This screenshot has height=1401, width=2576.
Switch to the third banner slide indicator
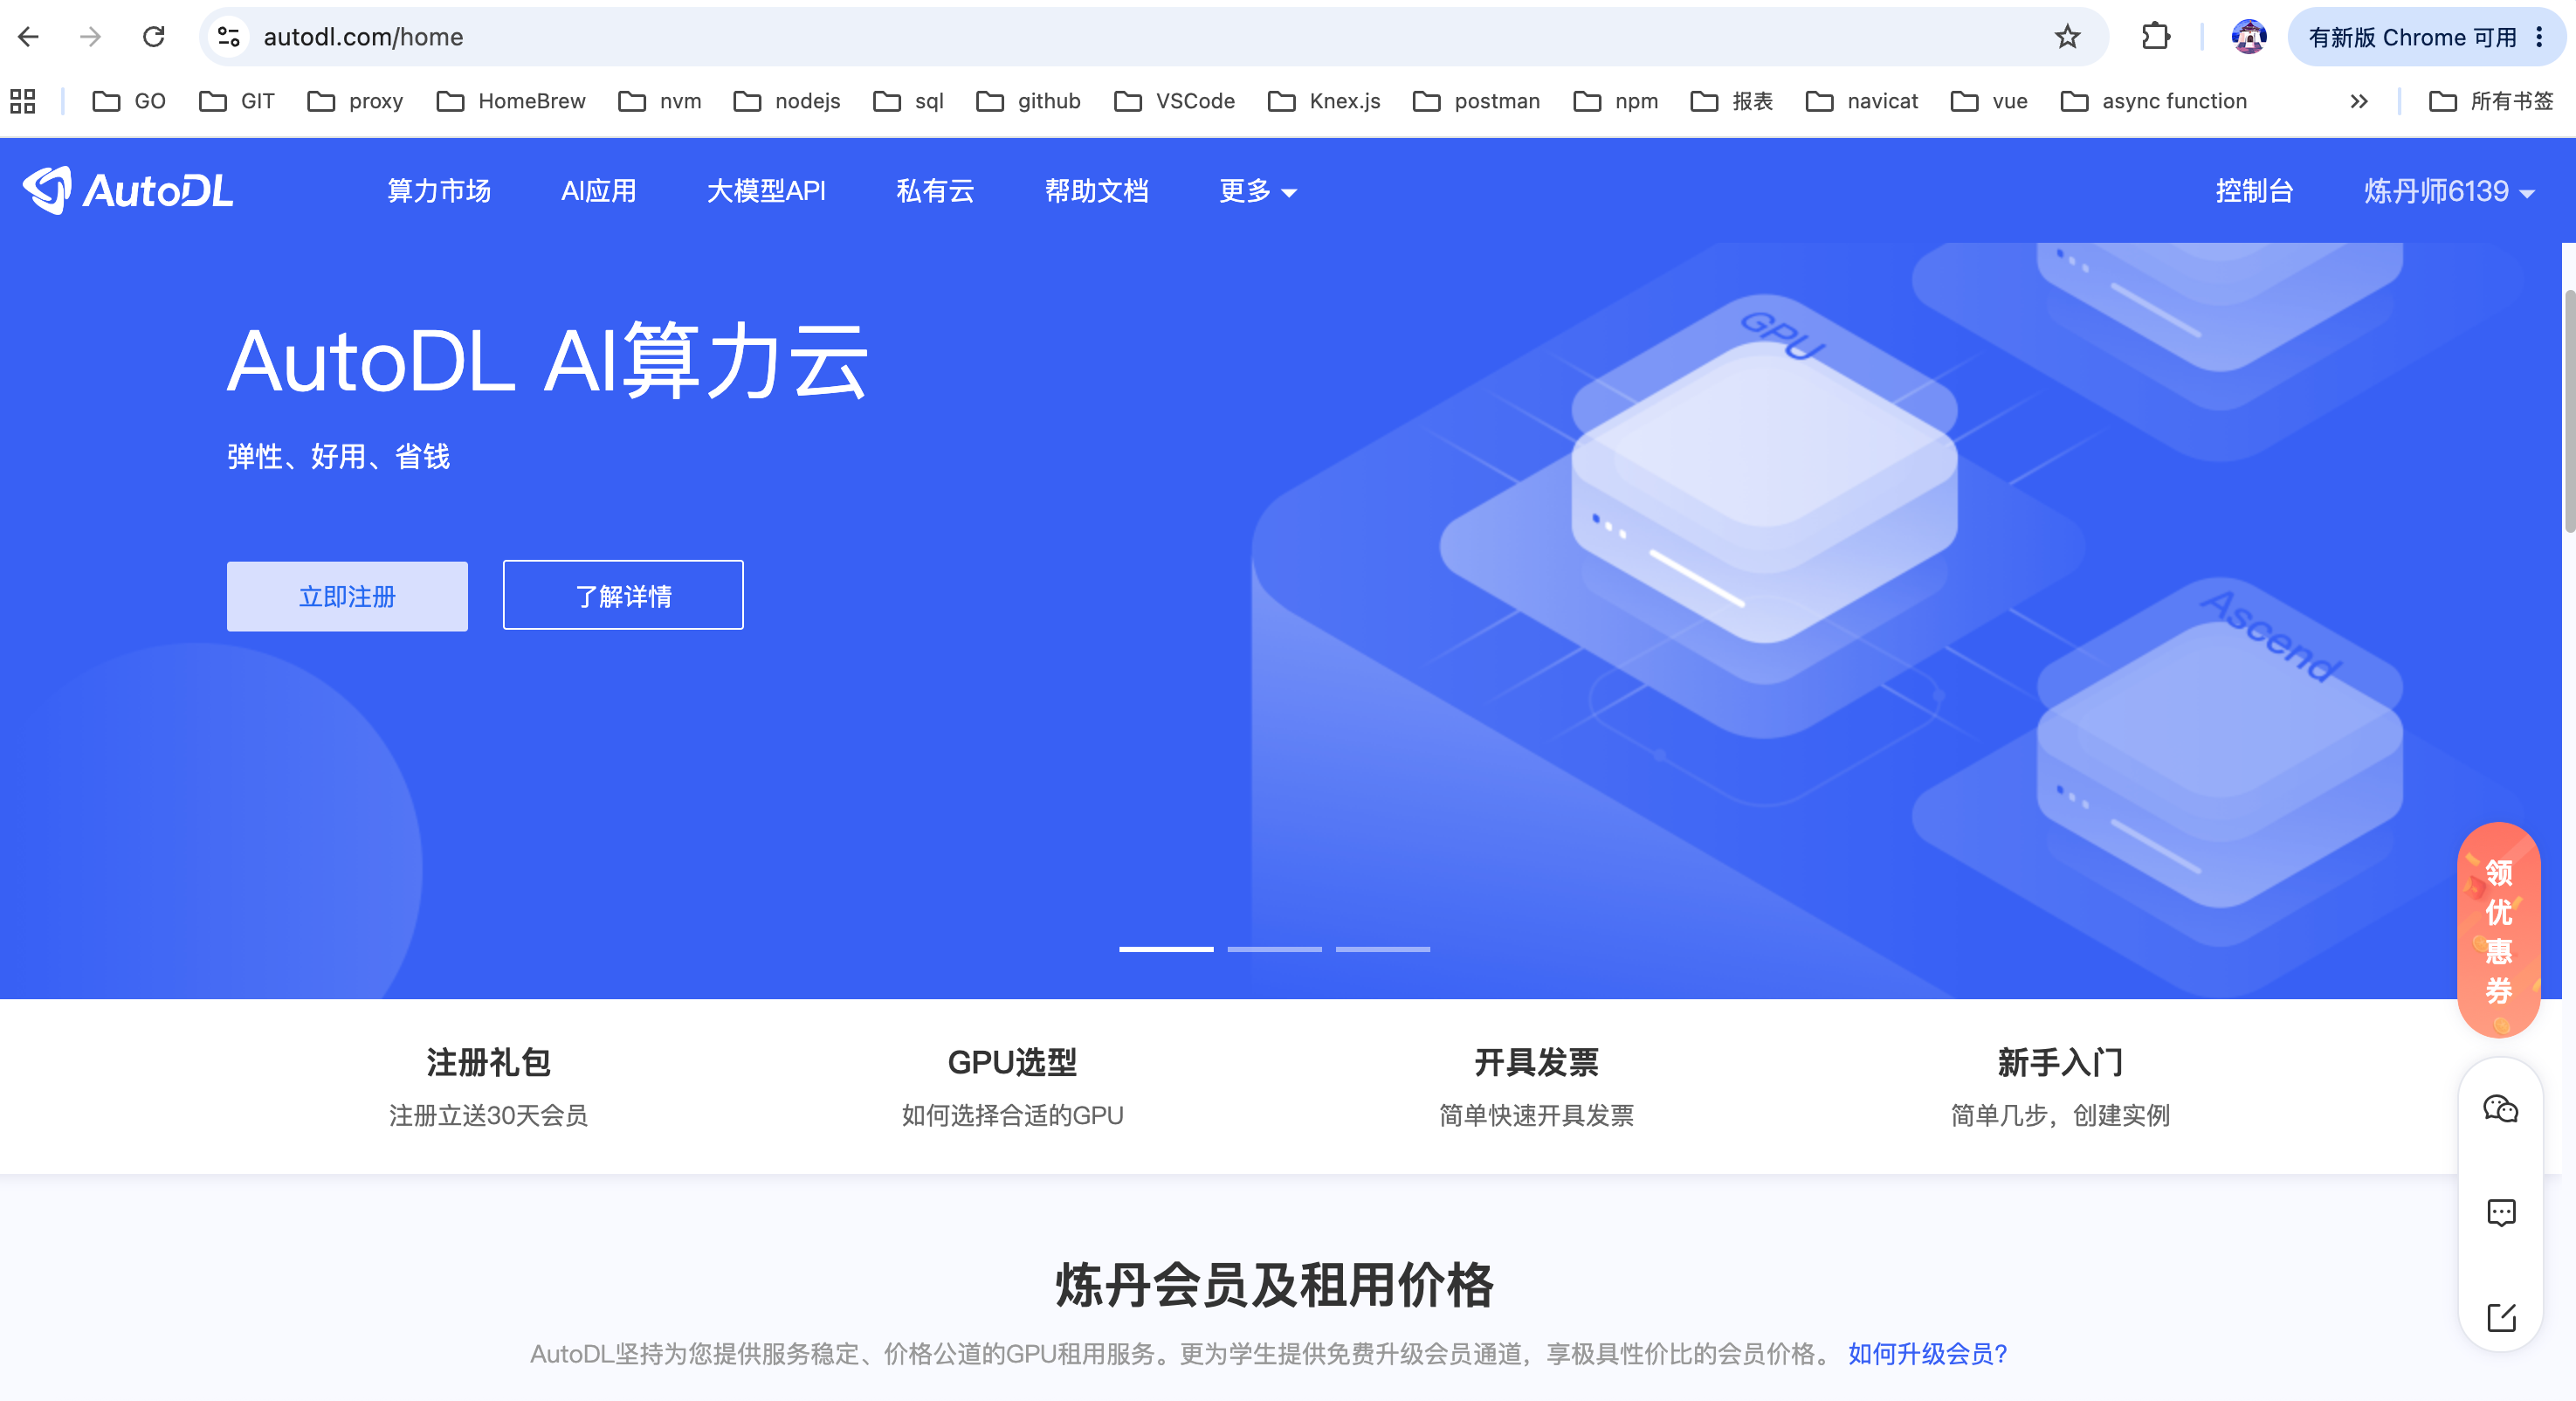pyautogui.click(x=1382, y=949)
